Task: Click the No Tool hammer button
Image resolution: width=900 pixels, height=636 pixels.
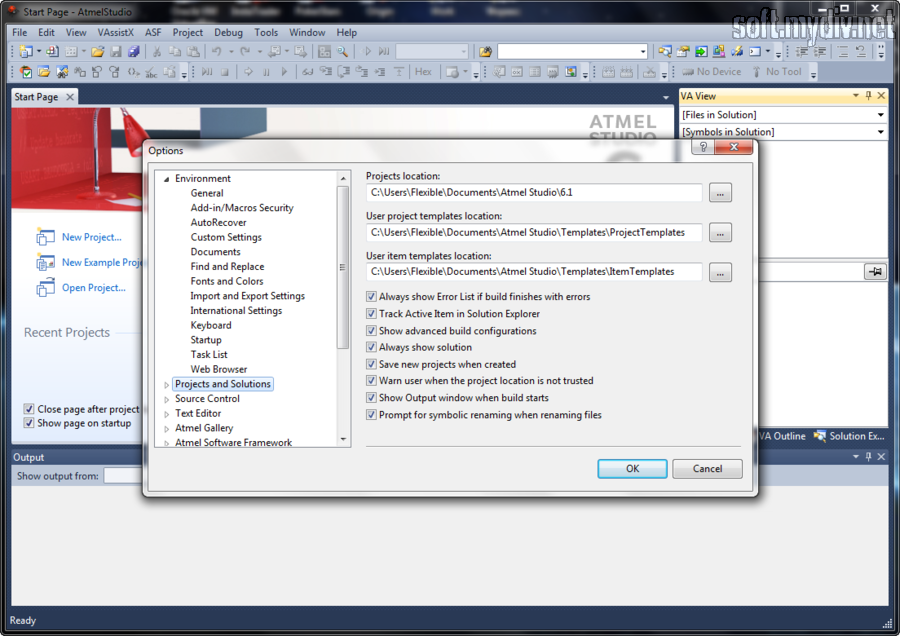Action: [x=776, y=72]
